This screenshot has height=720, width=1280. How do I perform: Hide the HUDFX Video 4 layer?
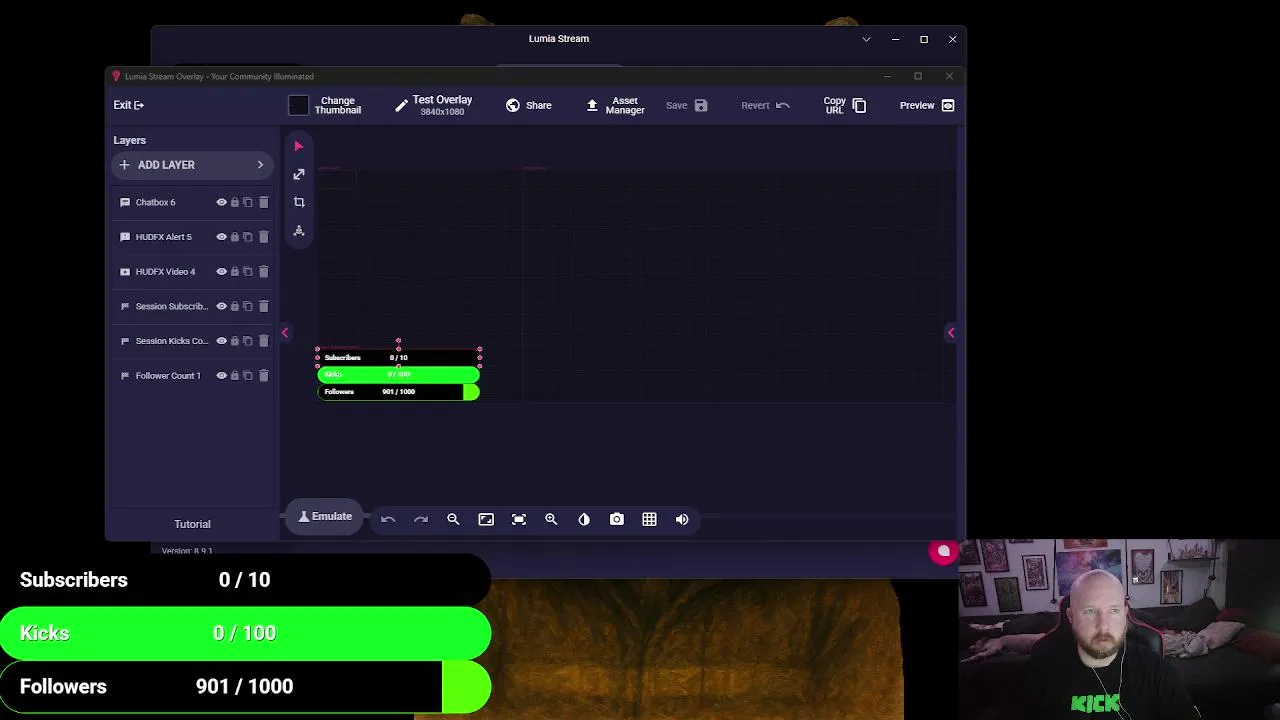pyautogui.click(x=221, y=271)
